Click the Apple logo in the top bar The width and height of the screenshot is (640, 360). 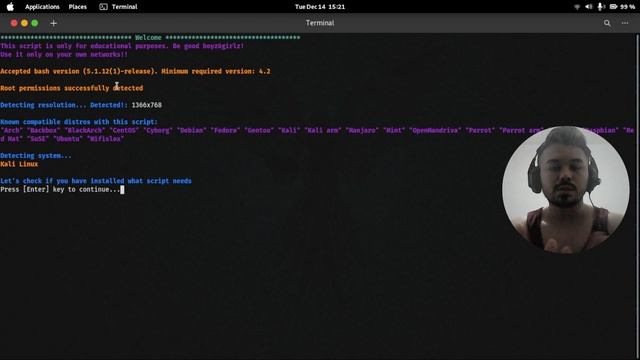10,7
